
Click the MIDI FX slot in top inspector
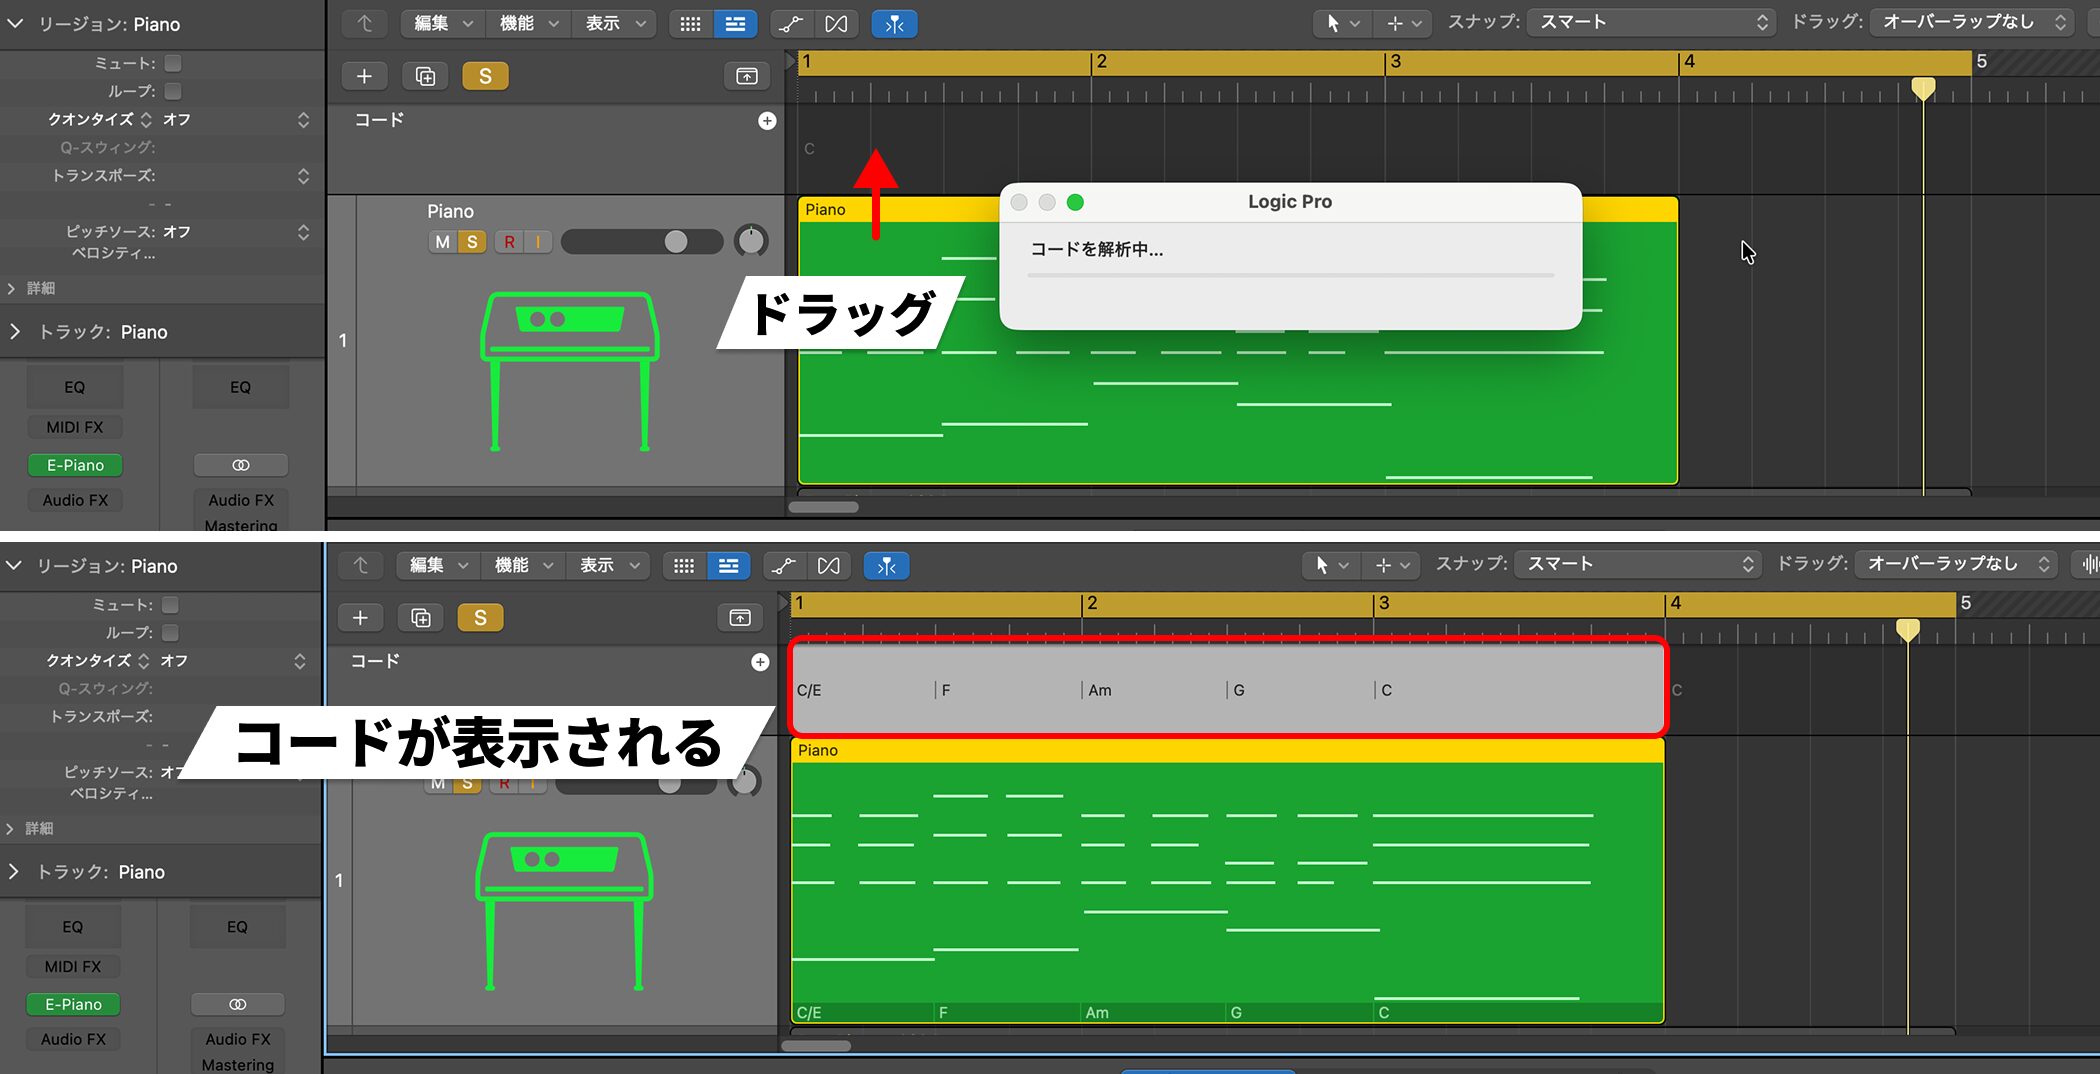[75, 427]
